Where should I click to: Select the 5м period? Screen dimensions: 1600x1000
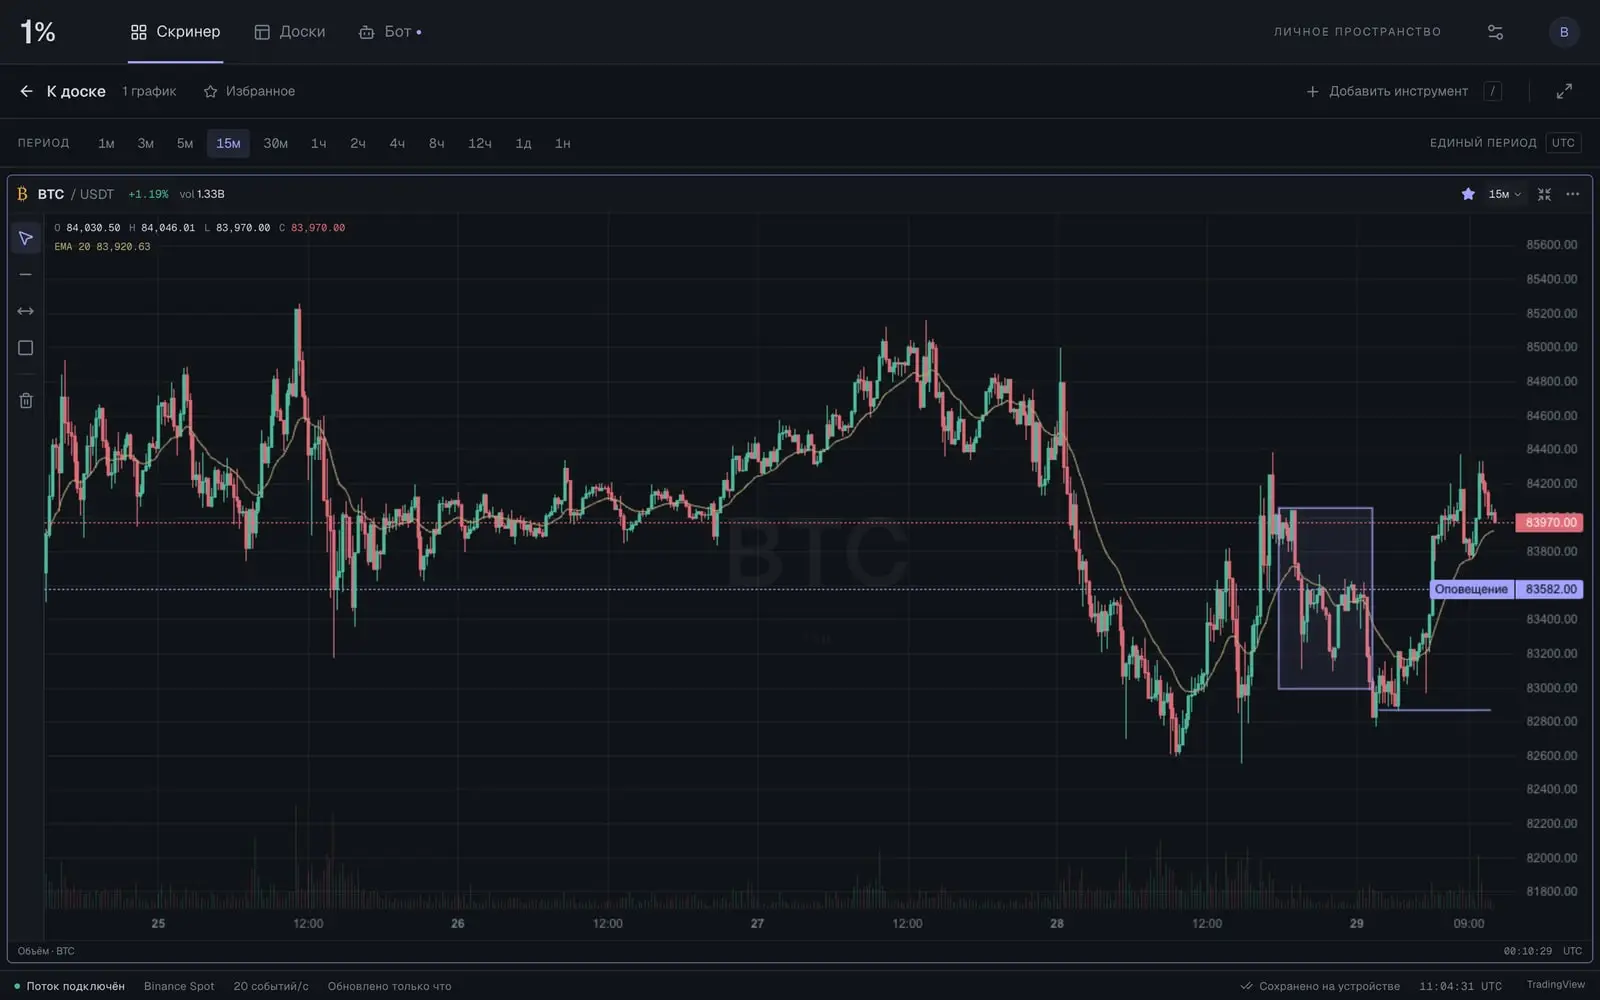(x=185, y=143)
